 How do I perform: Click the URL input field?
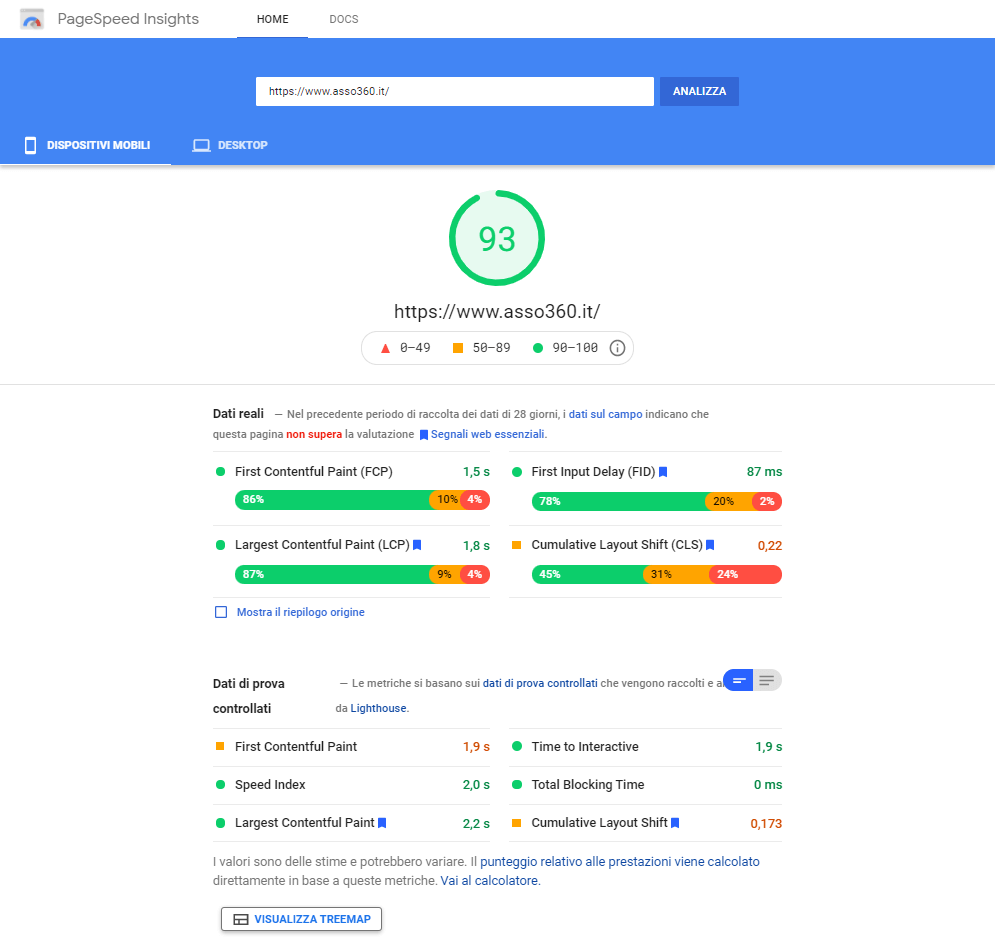click(455, 91)
